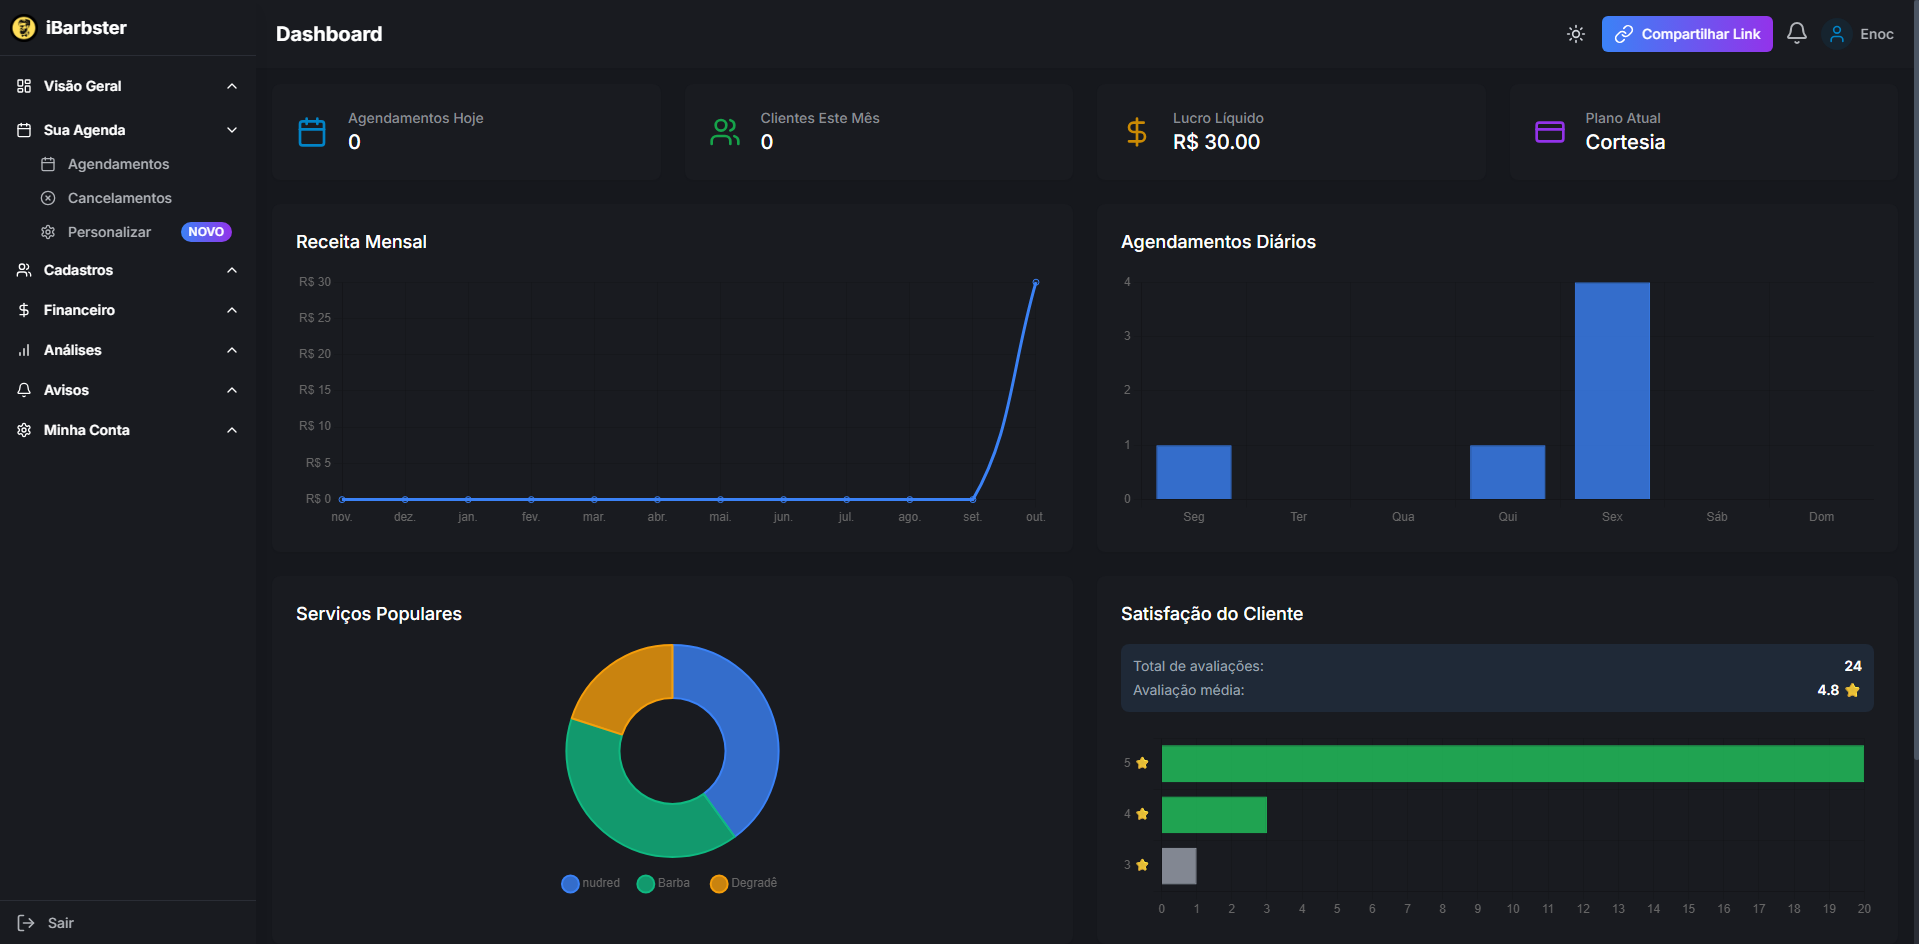Toggle Degradê legend color swatch

point(719,884)
